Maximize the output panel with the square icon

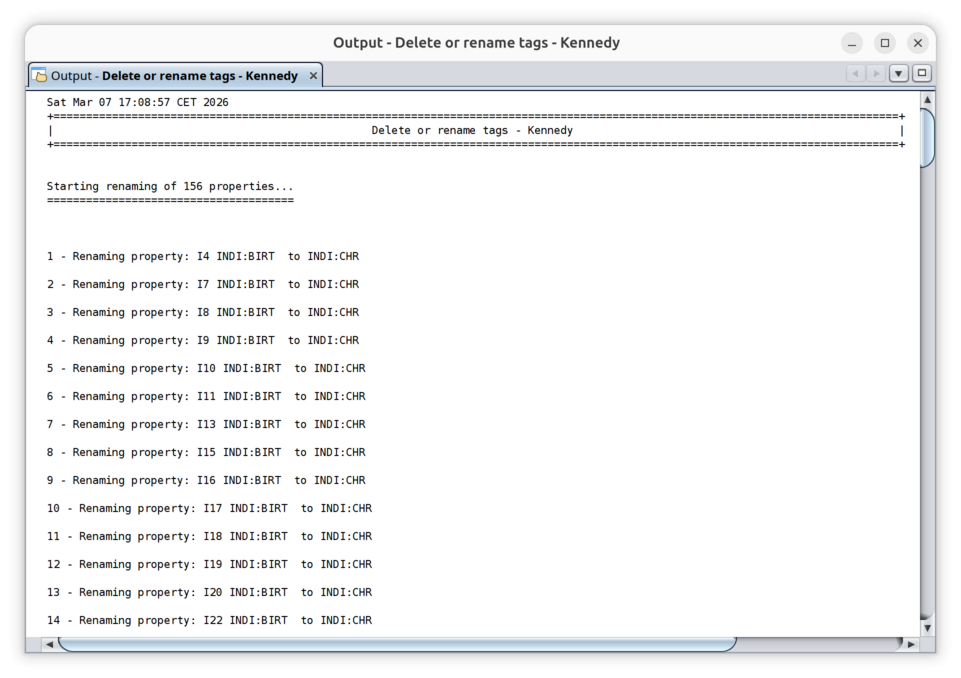pyautogui.click(x=921, y=74)
